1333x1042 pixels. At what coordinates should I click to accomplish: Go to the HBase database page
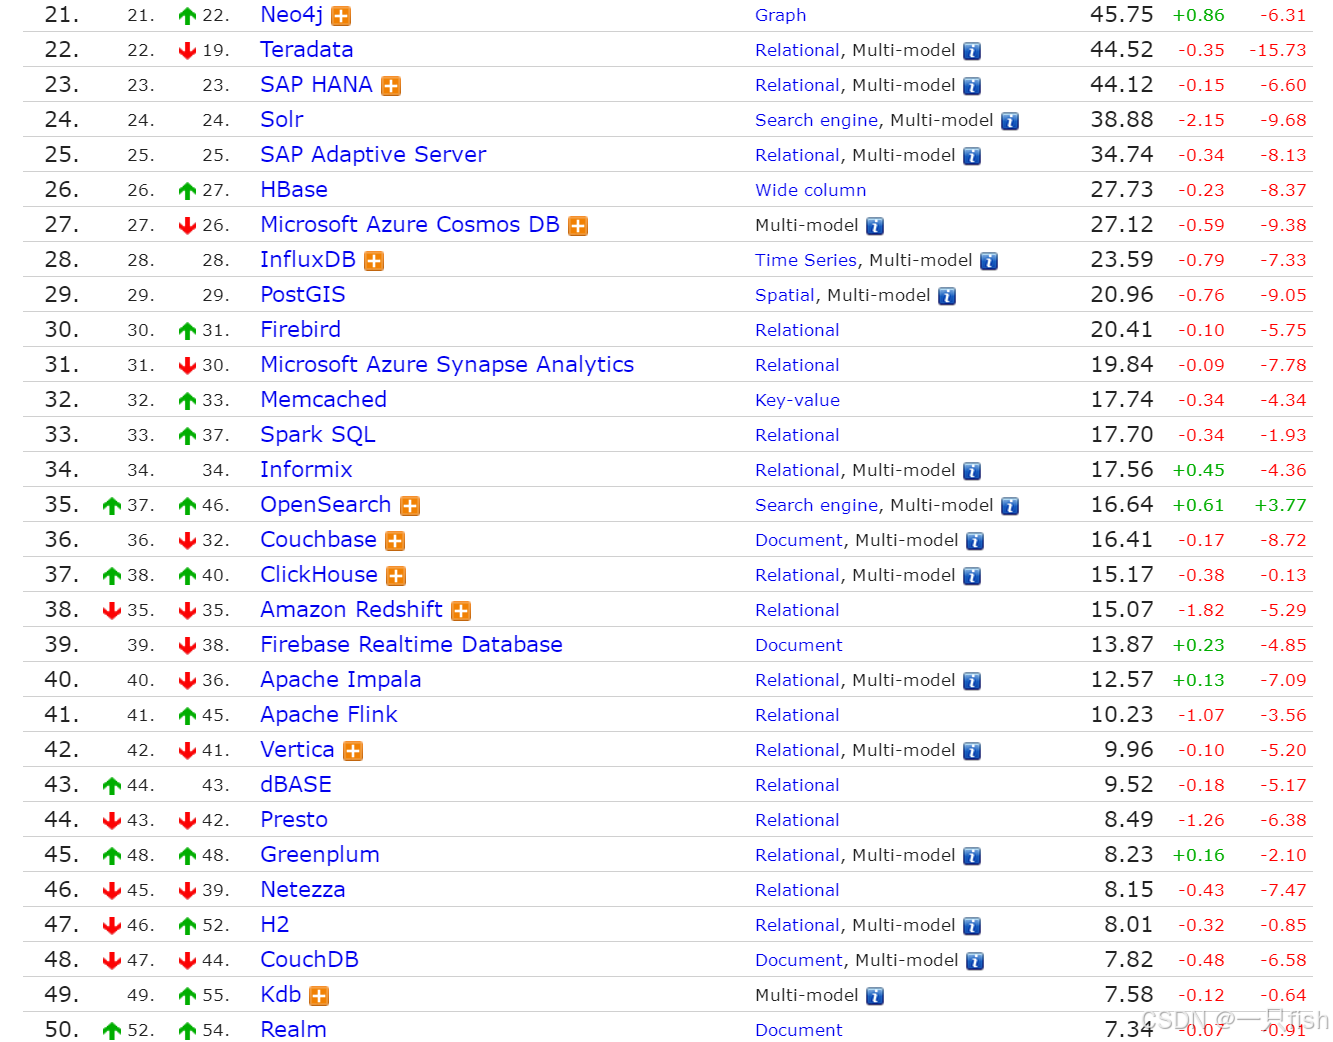coord(294,190)
